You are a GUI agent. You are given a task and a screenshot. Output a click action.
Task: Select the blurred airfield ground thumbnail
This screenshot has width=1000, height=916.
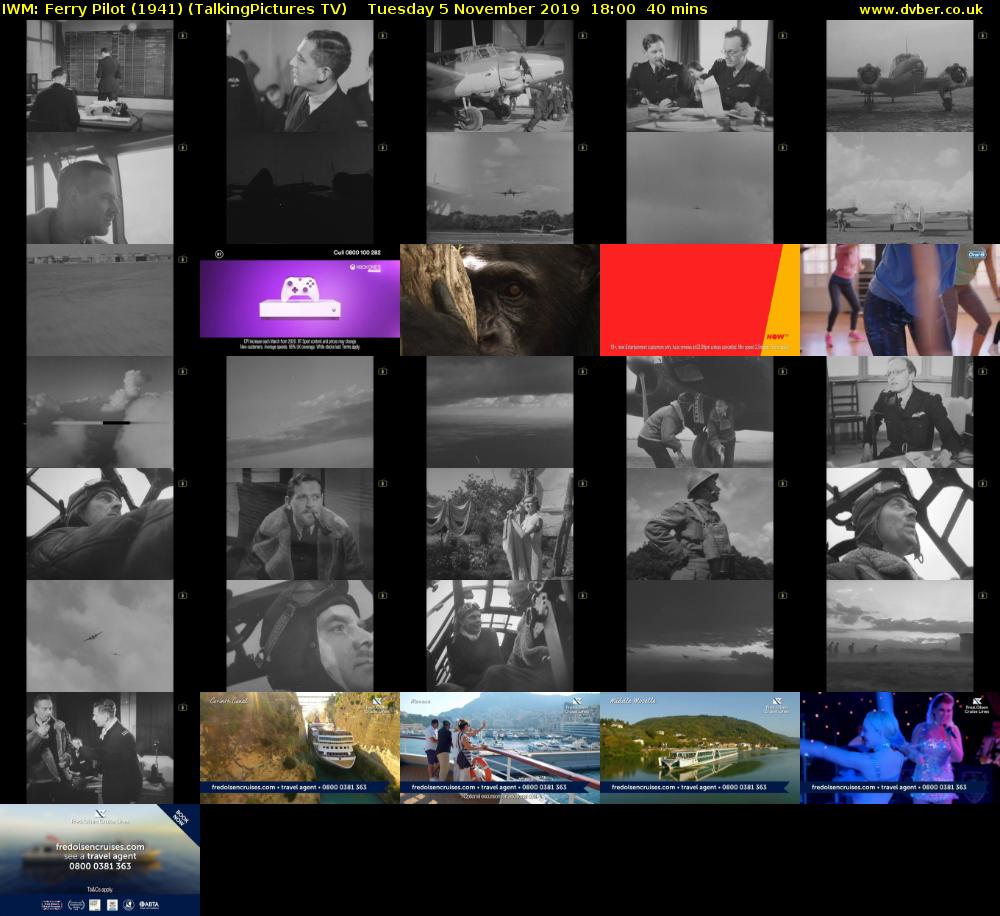click(99, 300)
